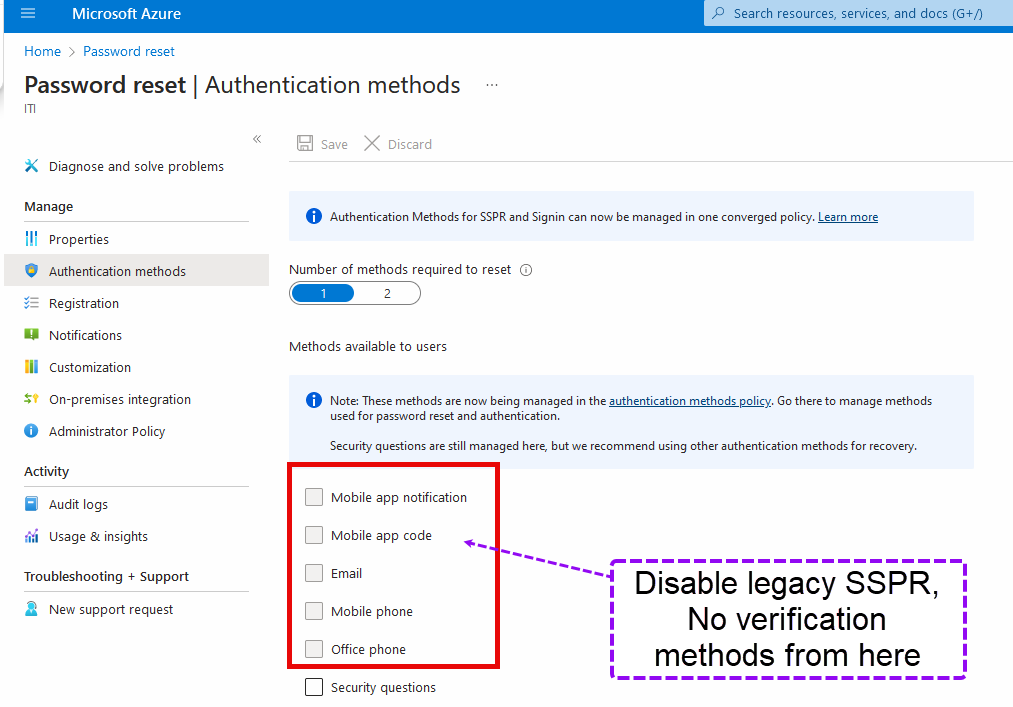Click the Diagnose and solve problems wrench icon
The height and width of the screenshot is (707, 1013).
click(31, 166)
